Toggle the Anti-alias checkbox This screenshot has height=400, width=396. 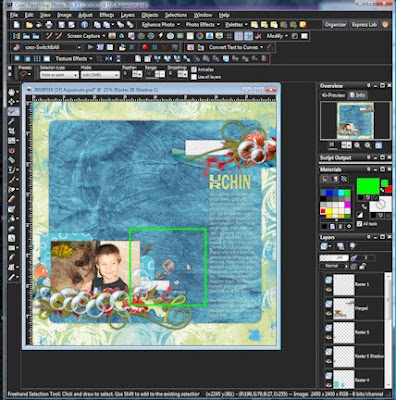(194, 69)
